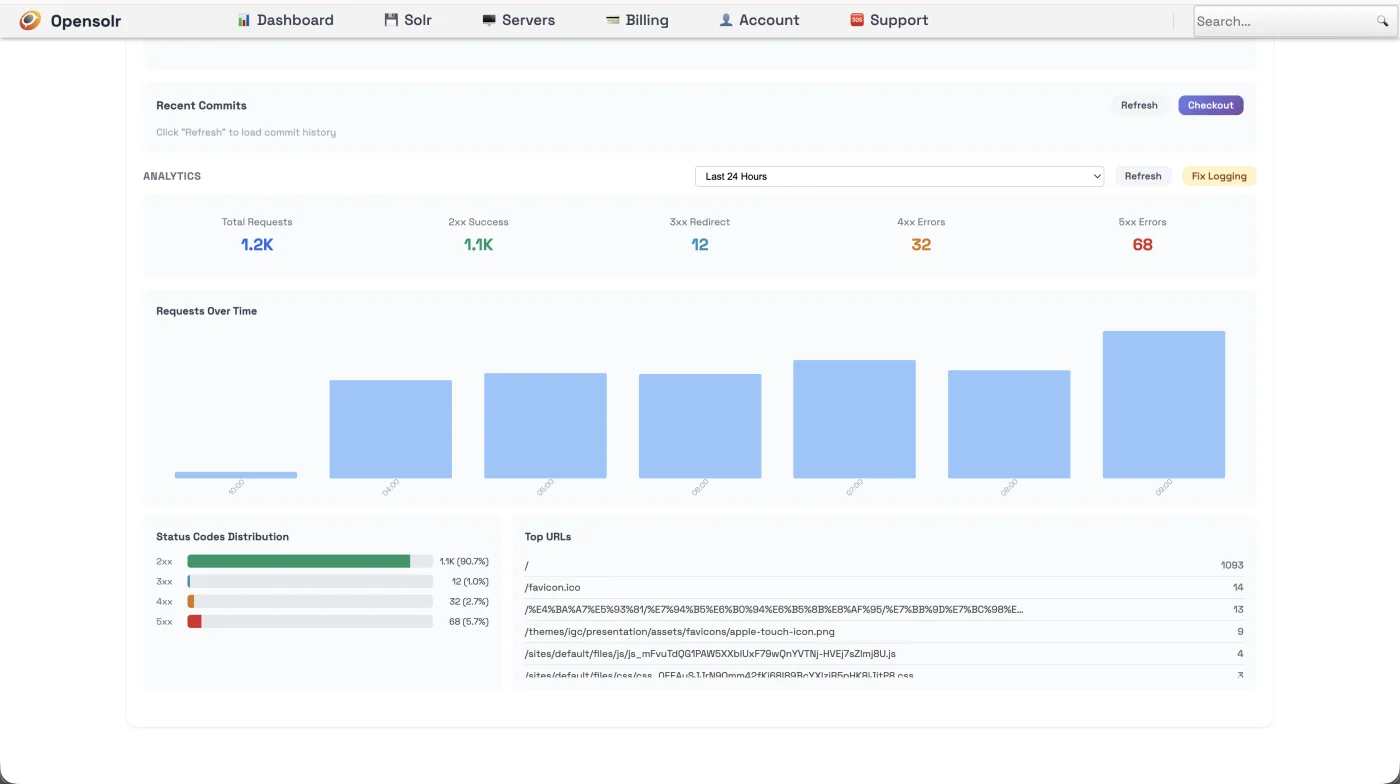
Task: Open the Last 24 Hours time range dropdown
Action: 898,176
